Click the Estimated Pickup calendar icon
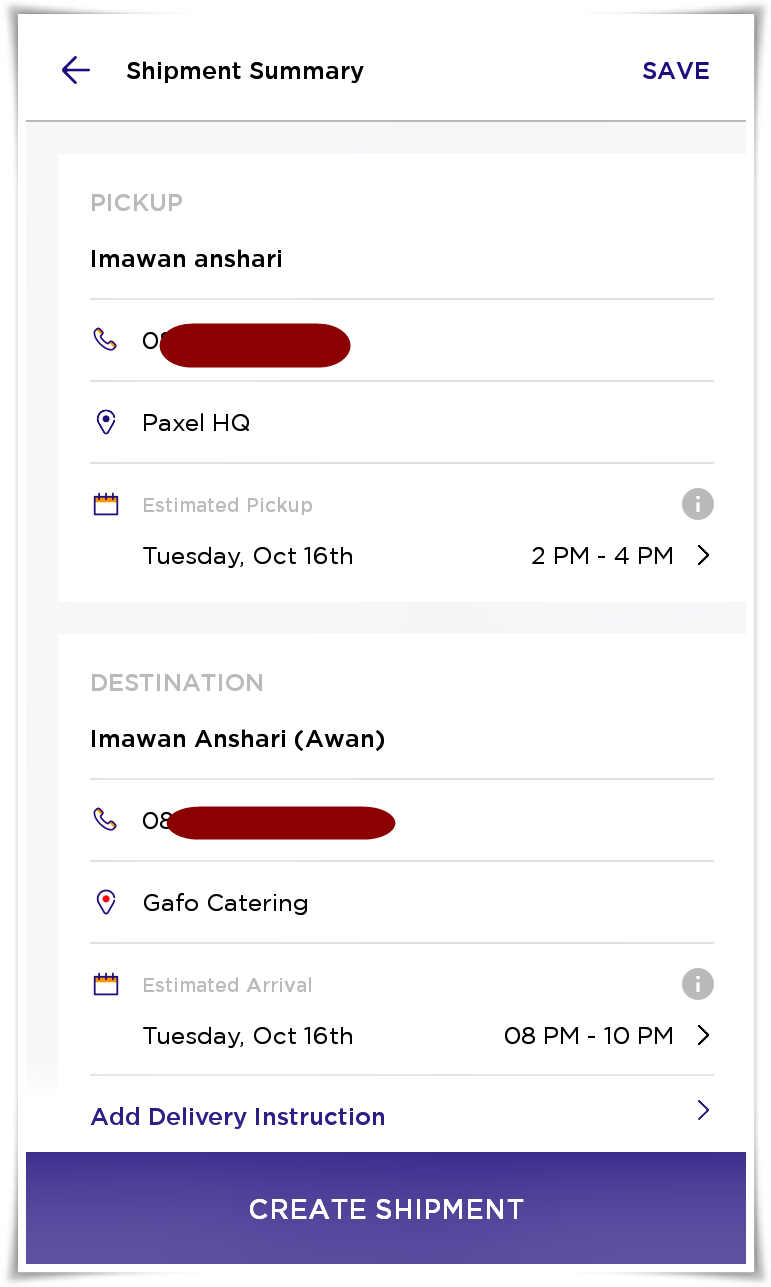771x1287 pixels. click(106, 505)
